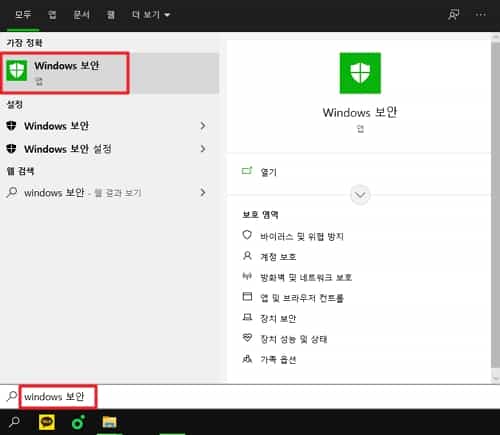The height and width of the screenshot is (435, 500).
Task: Open the three-dot options menu
Action: coord(481,14)
